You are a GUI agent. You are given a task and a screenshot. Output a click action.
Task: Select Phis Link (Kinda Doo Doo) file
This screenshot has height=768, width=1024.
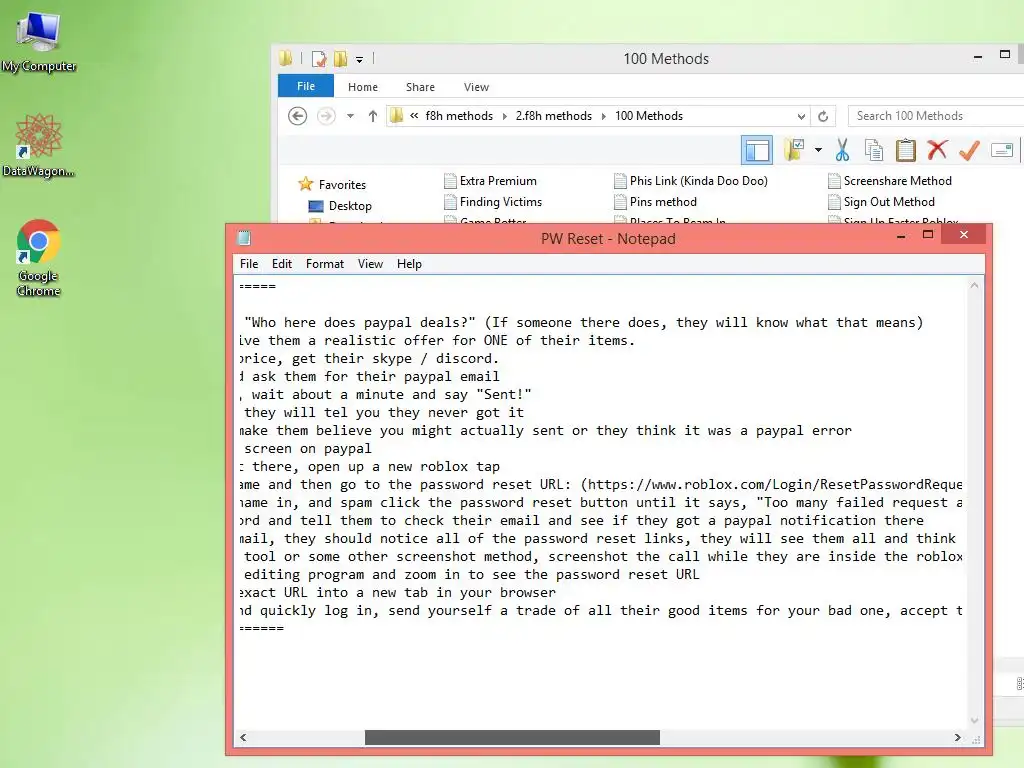click(691, 181)
